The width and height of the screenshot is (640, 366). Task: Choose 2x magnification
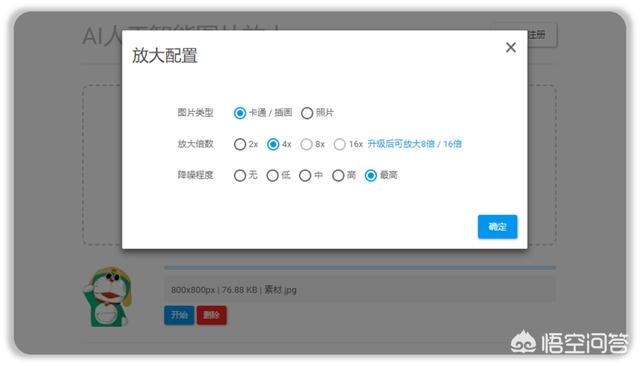tap(240, 144)
